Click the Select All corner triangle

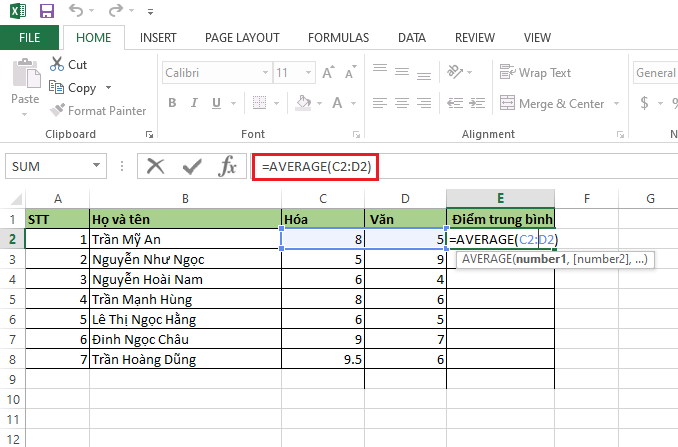point(14,198)
